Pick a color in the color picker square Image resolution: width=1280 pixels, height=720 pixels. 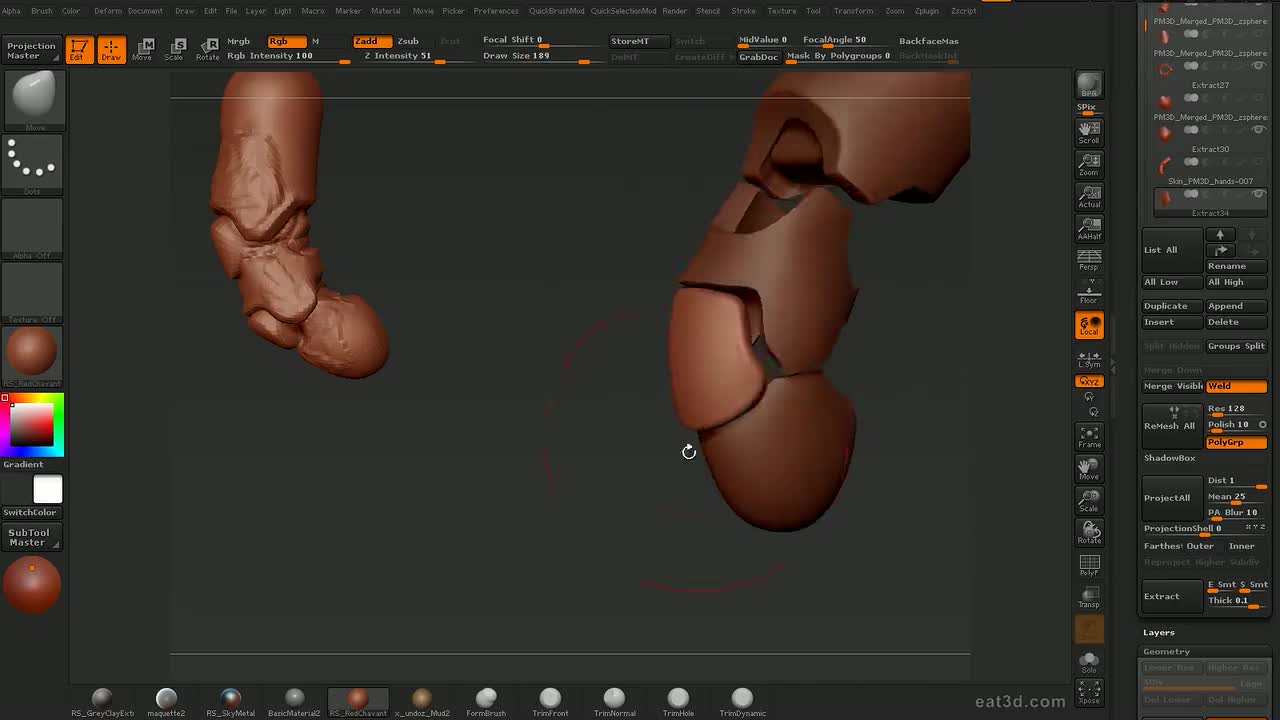[32, 425]
